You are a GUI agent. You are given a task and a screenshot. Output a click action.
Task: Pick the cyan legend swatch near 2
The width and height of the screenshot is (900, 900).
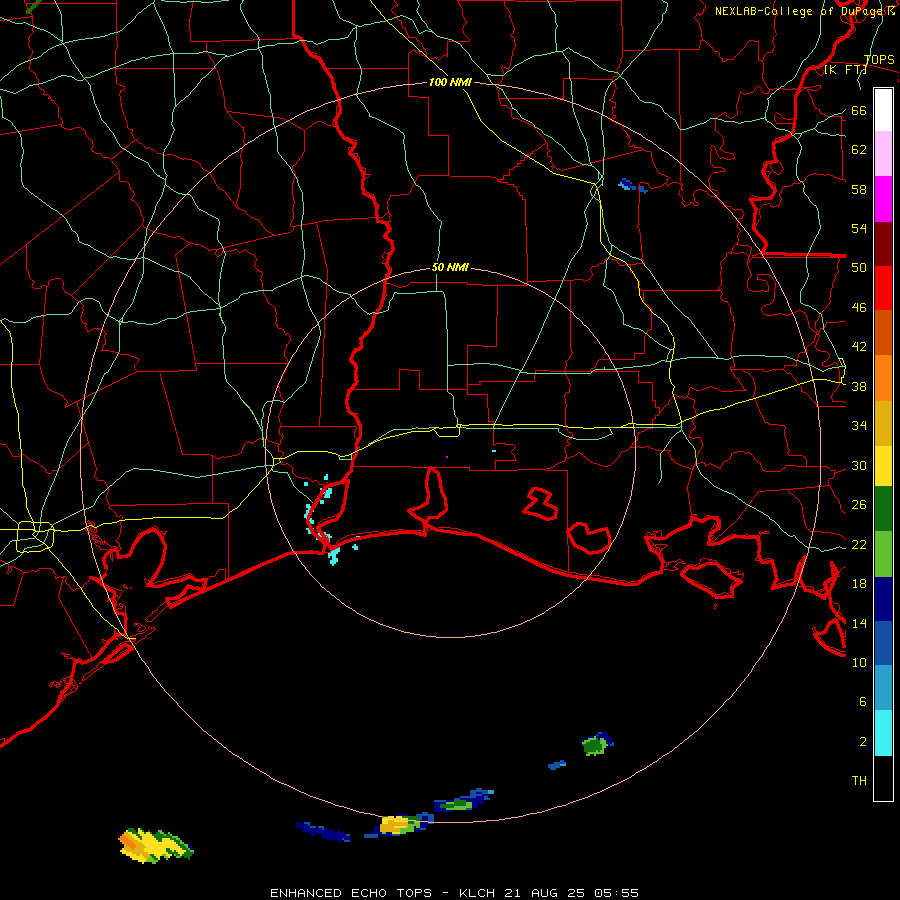tap(883, 733)
